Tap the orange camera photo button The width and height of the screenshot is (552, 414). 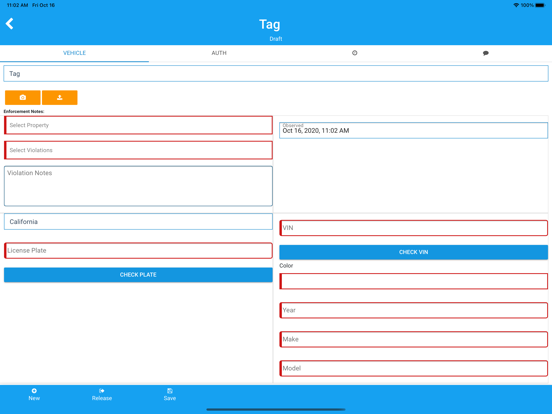point(23,98)
